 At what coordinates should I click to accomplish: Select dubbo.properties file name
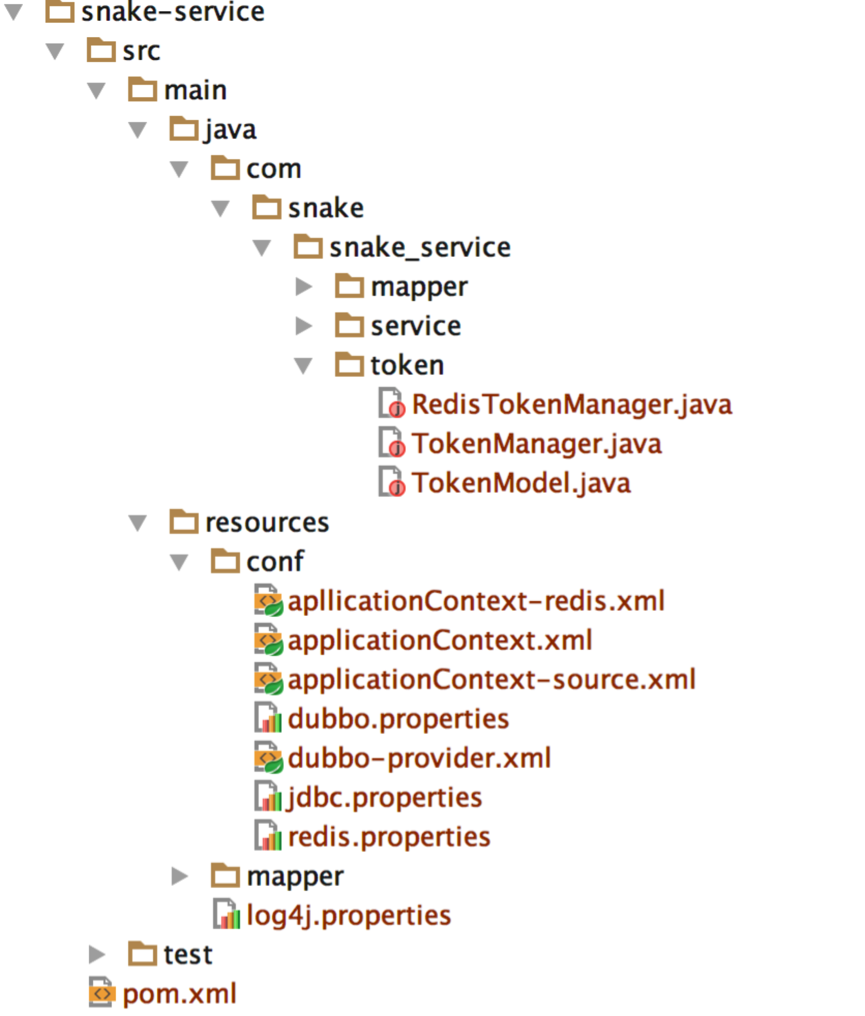pyautogui.click(x=398, y=719)
